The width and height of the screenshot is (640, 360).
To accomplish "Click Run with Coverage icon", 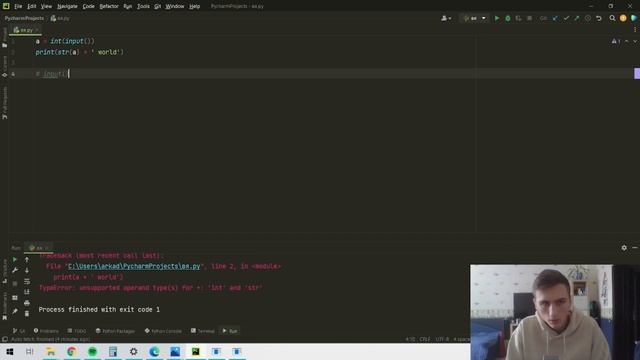I will [518, 18].
